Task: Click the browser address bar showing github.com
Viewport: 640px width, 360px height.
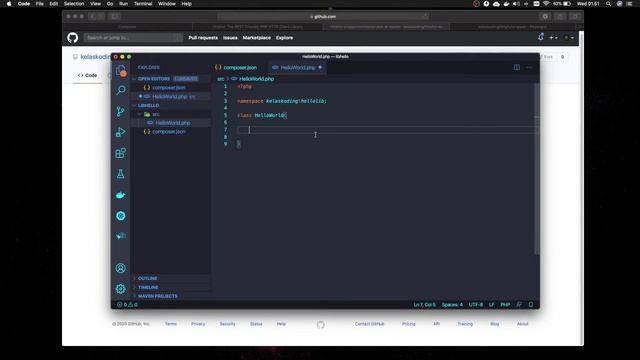Action: click(x=323, y=16)
